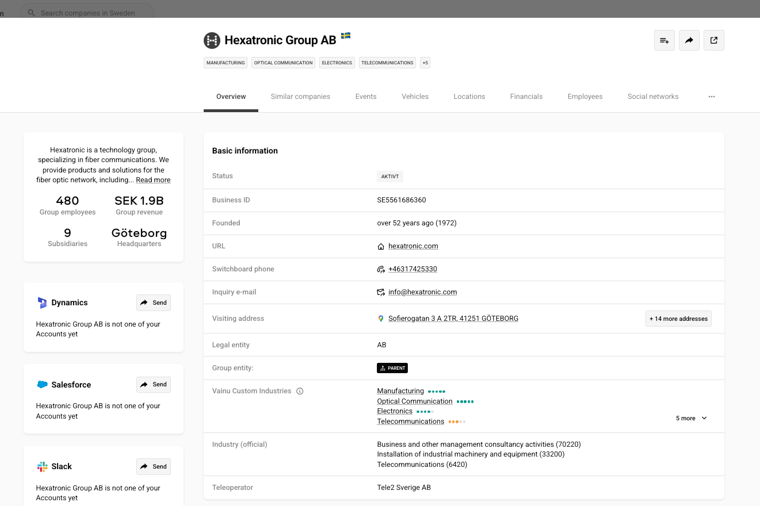The height and width of the screenshot is (506, 760).
Task: Click the Slack logo icon
Action: point(42,467)
